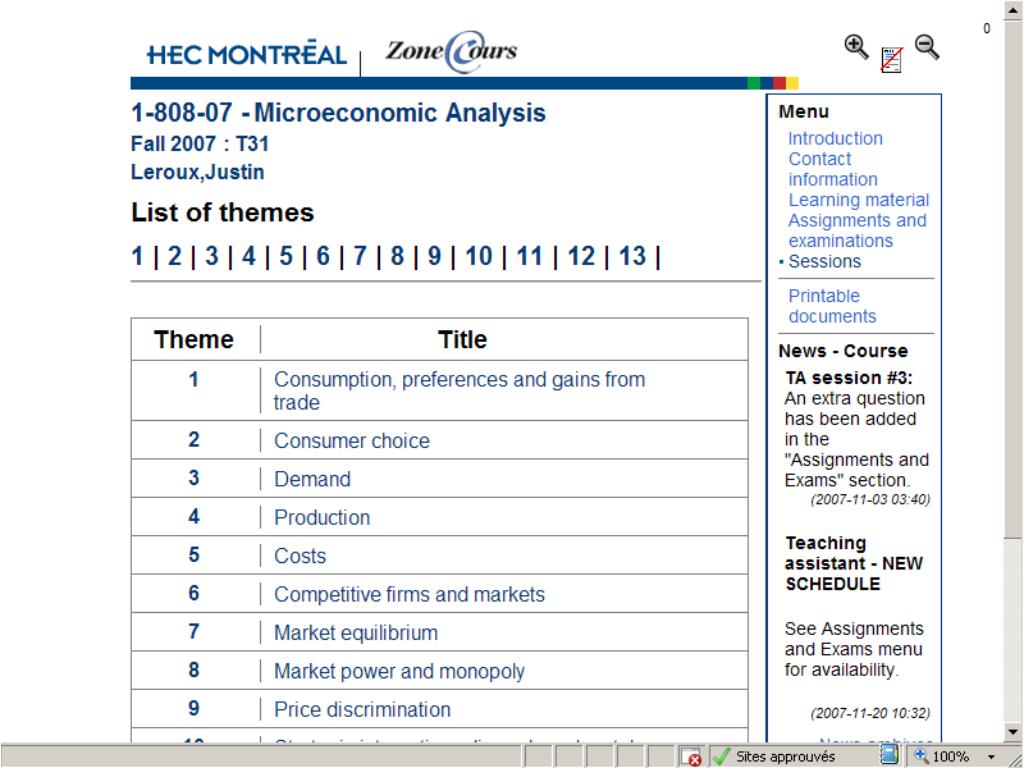Click theme number 1 in table
Image resolution: width=1024 pixels, height=768 pixels.
pos(194,379)
